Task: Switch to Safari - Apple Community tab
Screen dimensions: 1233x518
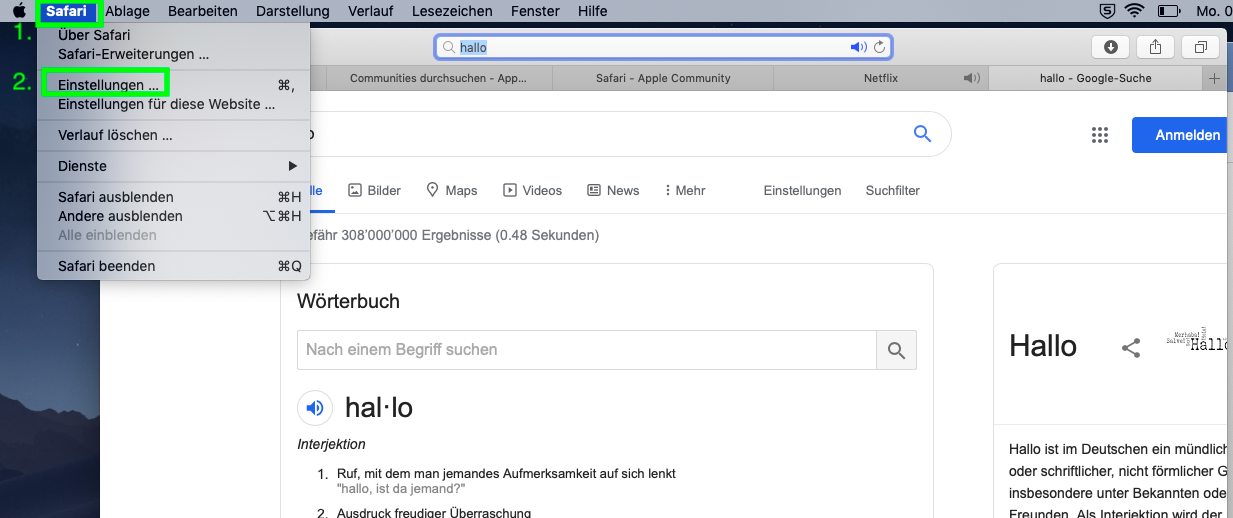Action: click(663, 78)
